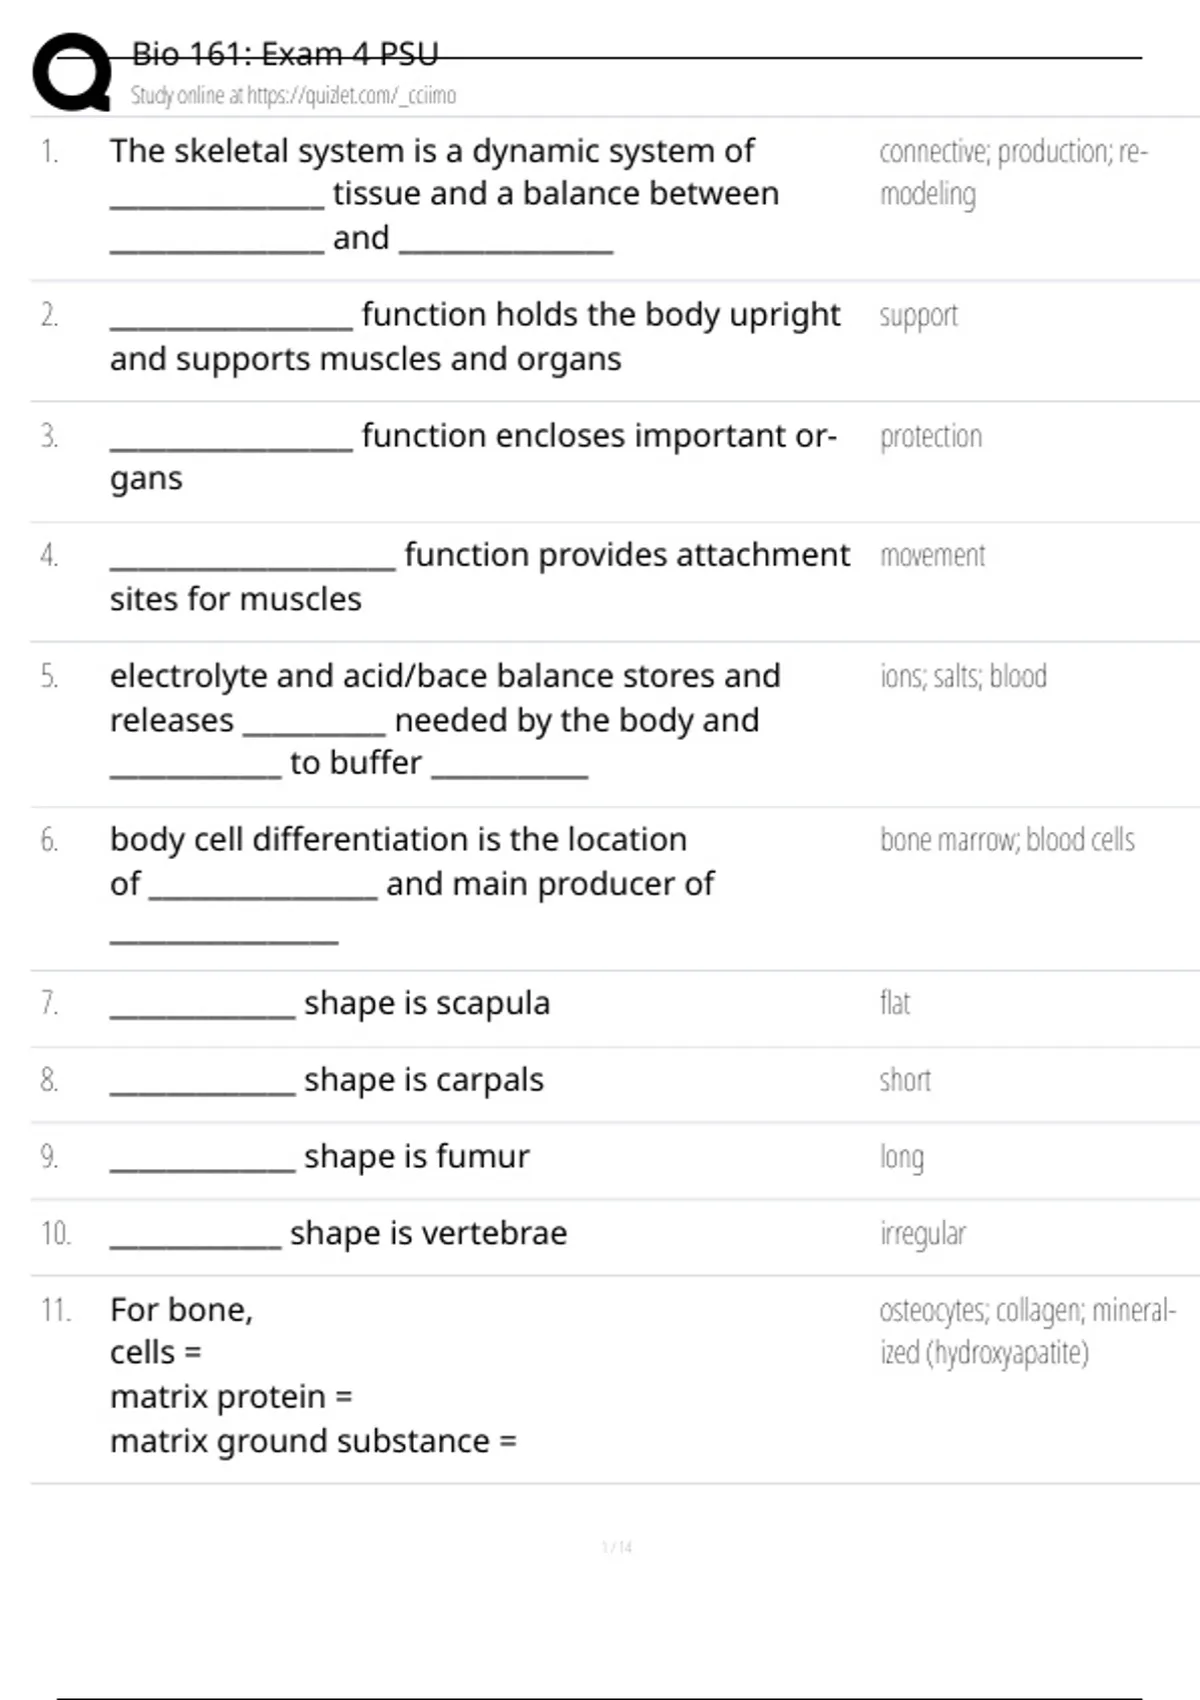This screenshot has height=1700, width=1200.
Task: Click the question 'shape is scapula'
Action: (x=426, y=1003)
